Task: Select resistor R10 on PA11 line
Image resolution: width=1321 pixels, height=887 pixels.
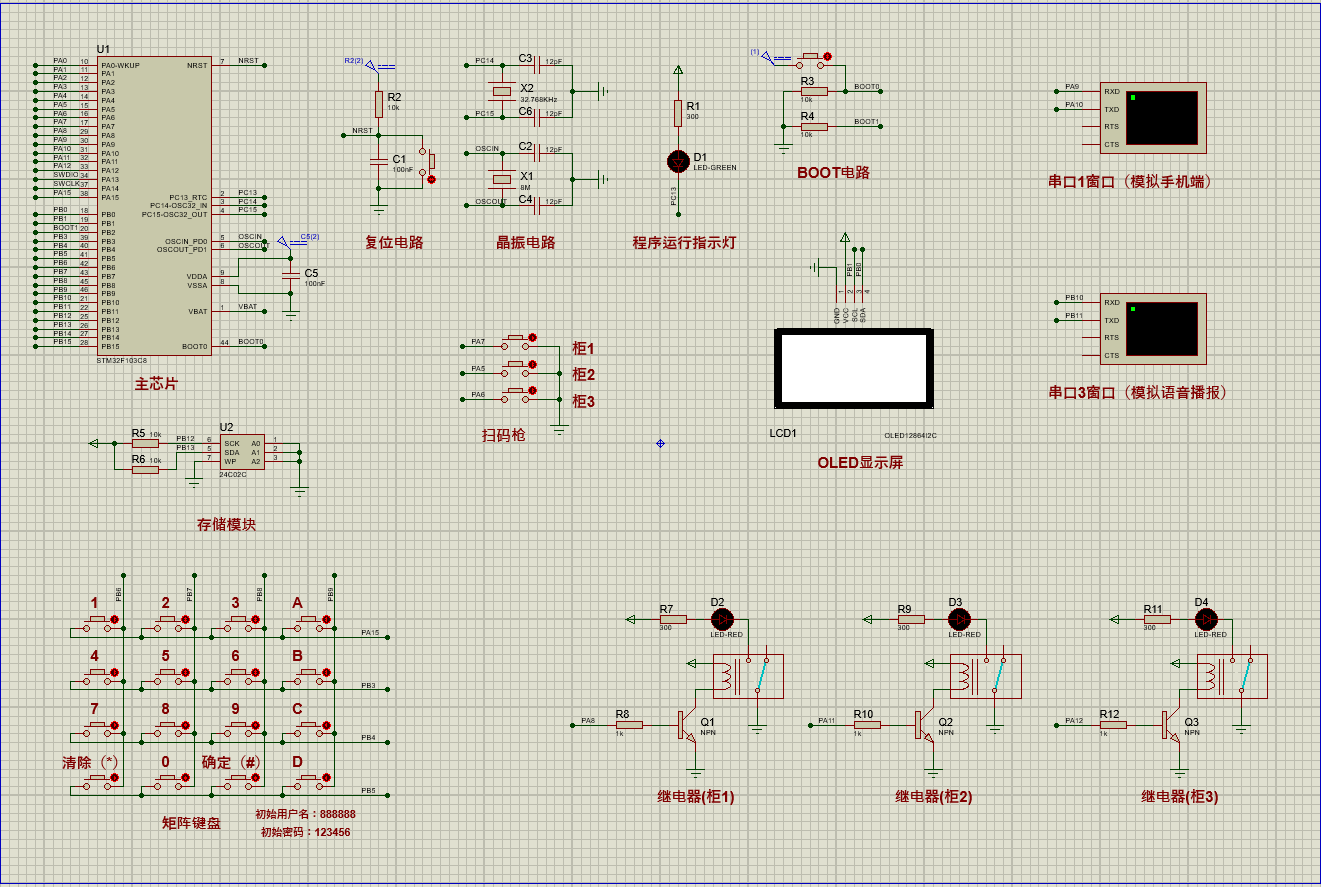Action: click(867, 725)
